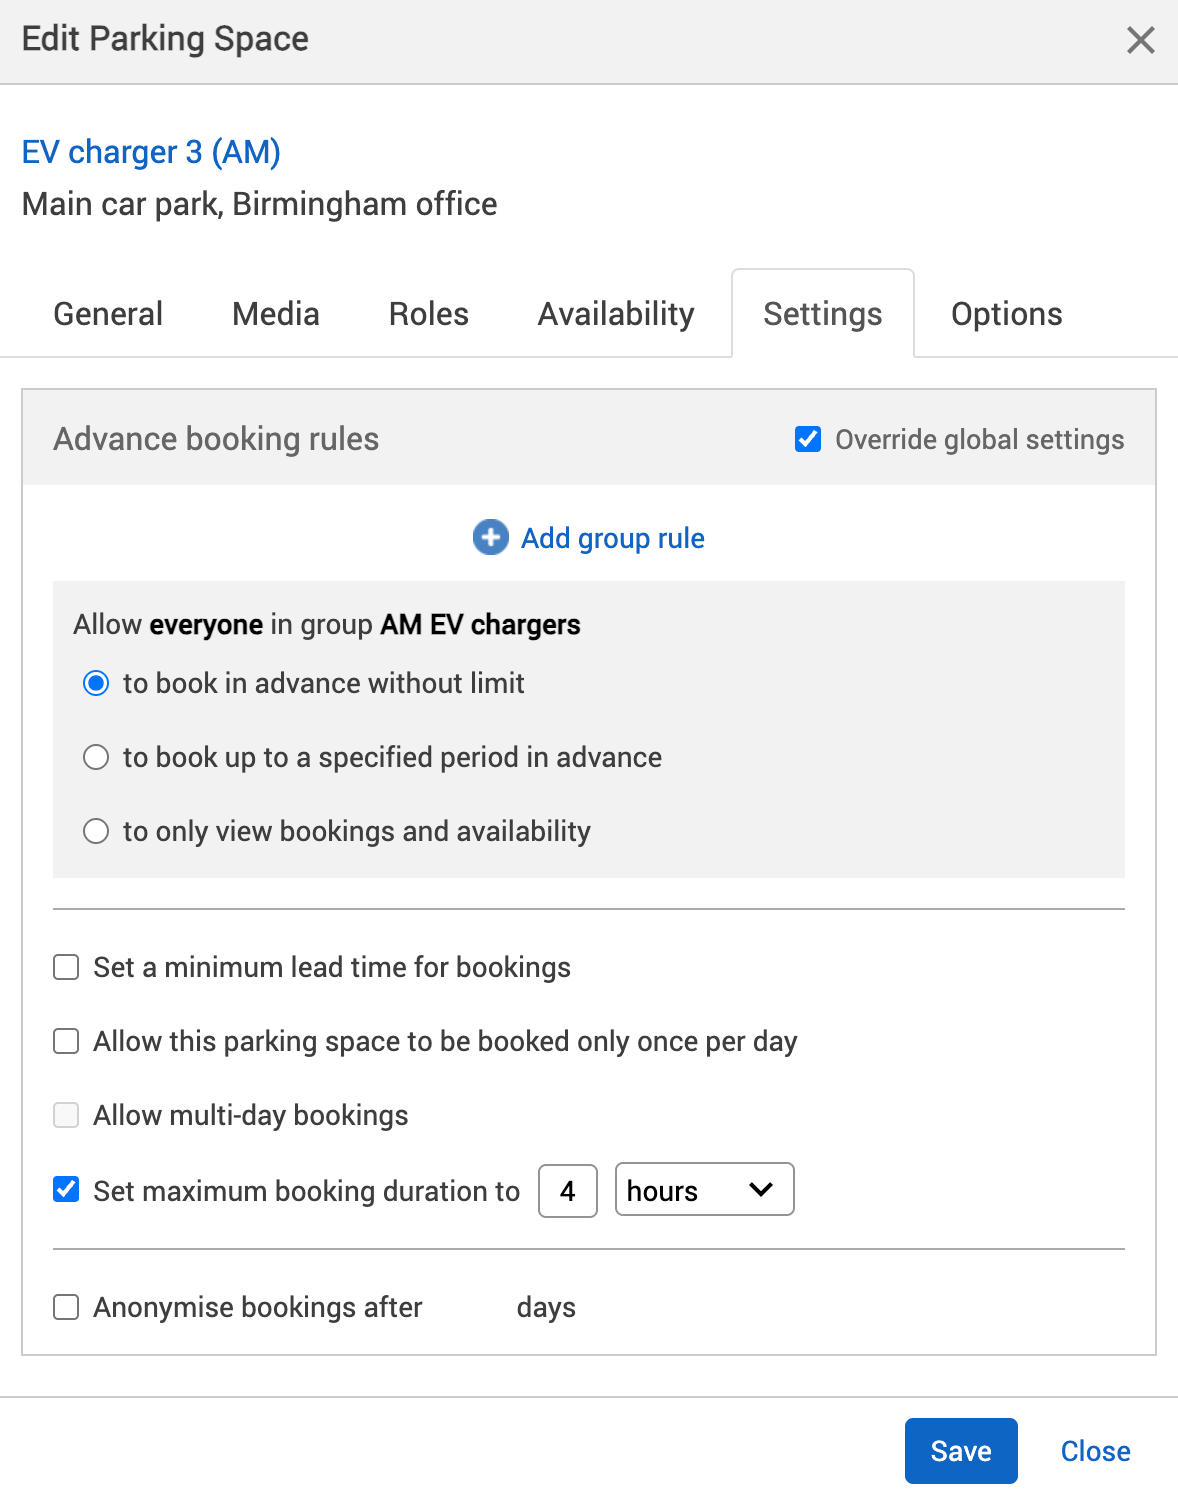Open the hours unit dropdown
This screenshot has height=1495, width=1178.
pos(704,1189)
